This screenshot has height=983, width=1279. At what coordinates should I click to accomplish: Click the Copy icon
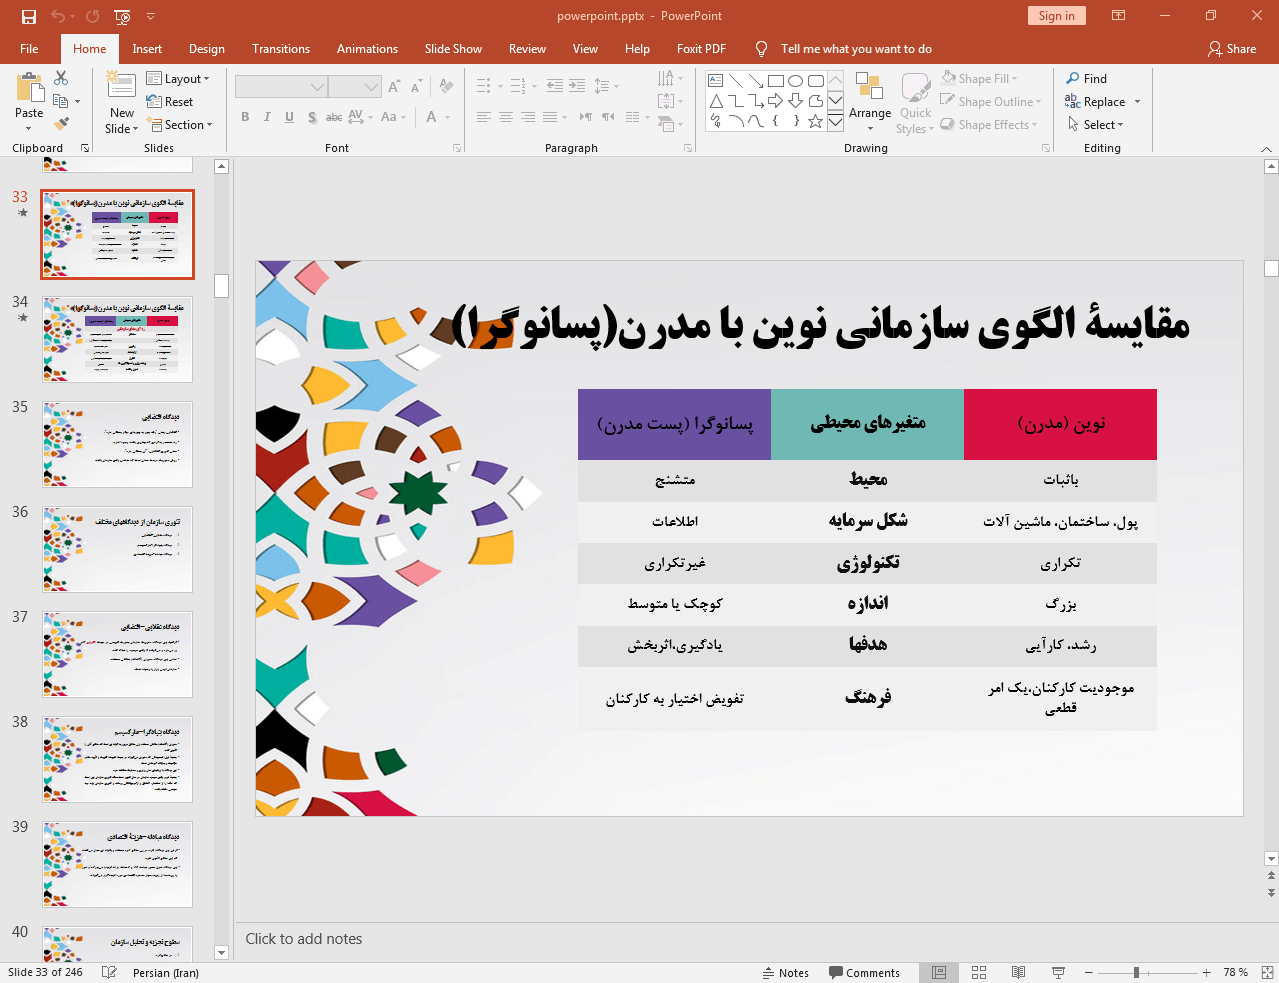(x=61, y=101)
